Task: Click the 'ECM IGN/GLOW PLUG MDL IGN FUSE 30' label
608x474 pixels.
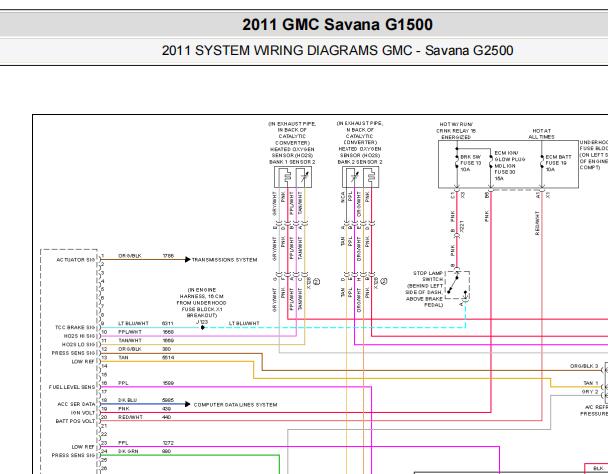Action: pyautogui.click(x=510, y=166)
